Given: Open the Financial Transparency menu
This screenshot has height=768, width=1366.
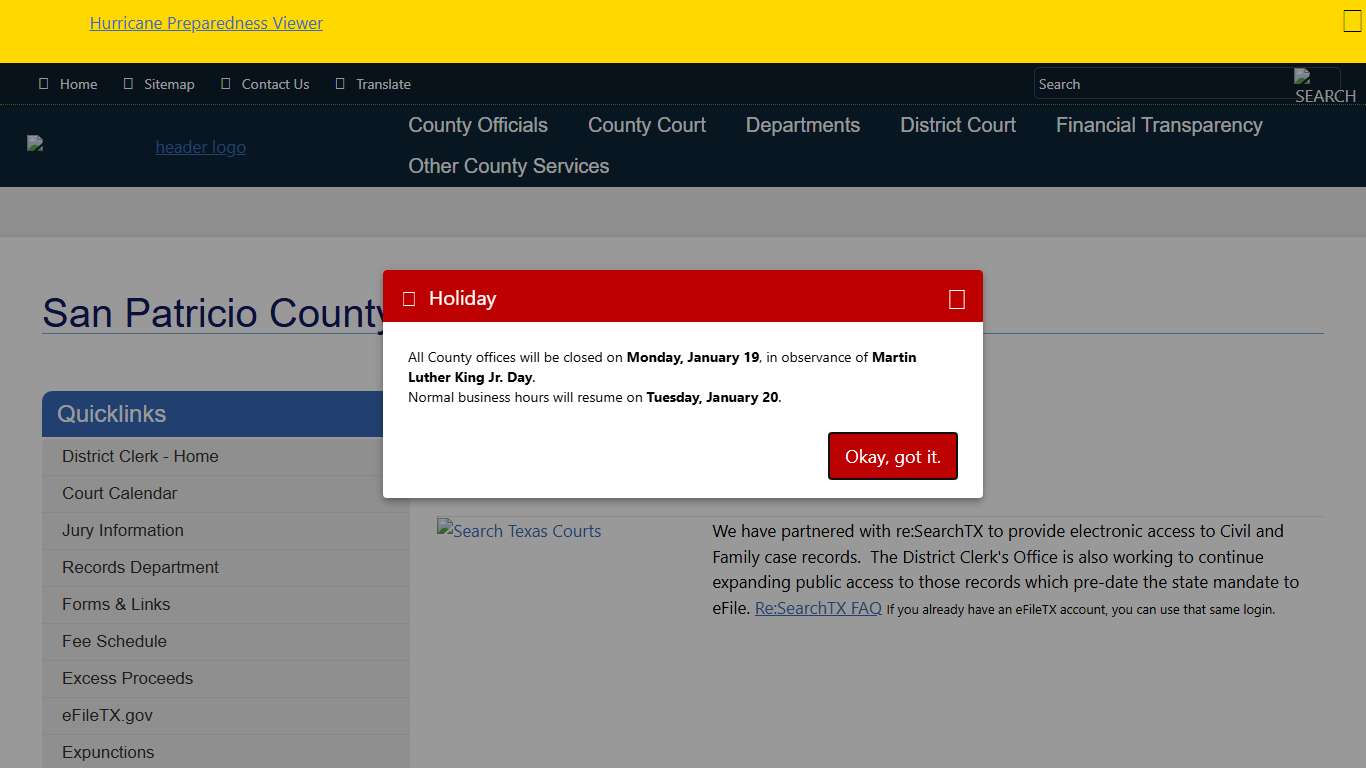Looking at the screenshot, I should [x=1158, y=125].
